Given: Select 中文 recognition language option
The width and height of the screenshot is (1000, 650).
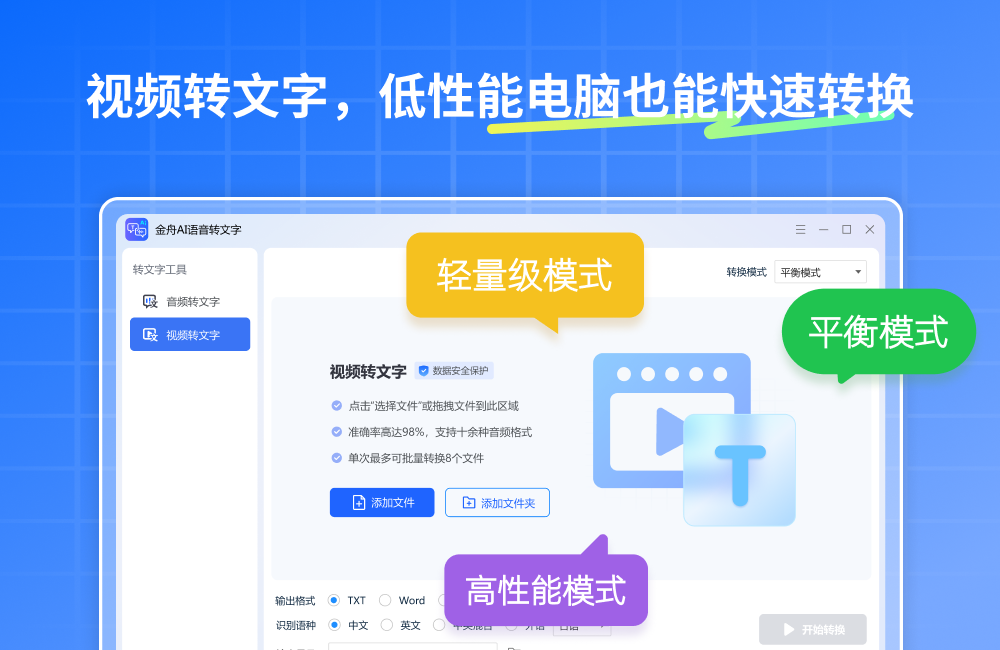Looking at the screenshot, I should (337, 625).
